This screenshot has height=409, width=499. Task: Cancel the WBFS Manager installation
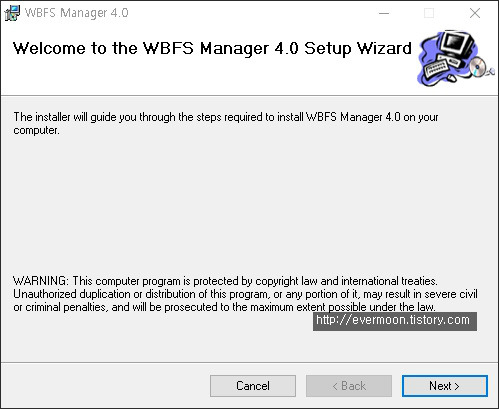point(253,386)
